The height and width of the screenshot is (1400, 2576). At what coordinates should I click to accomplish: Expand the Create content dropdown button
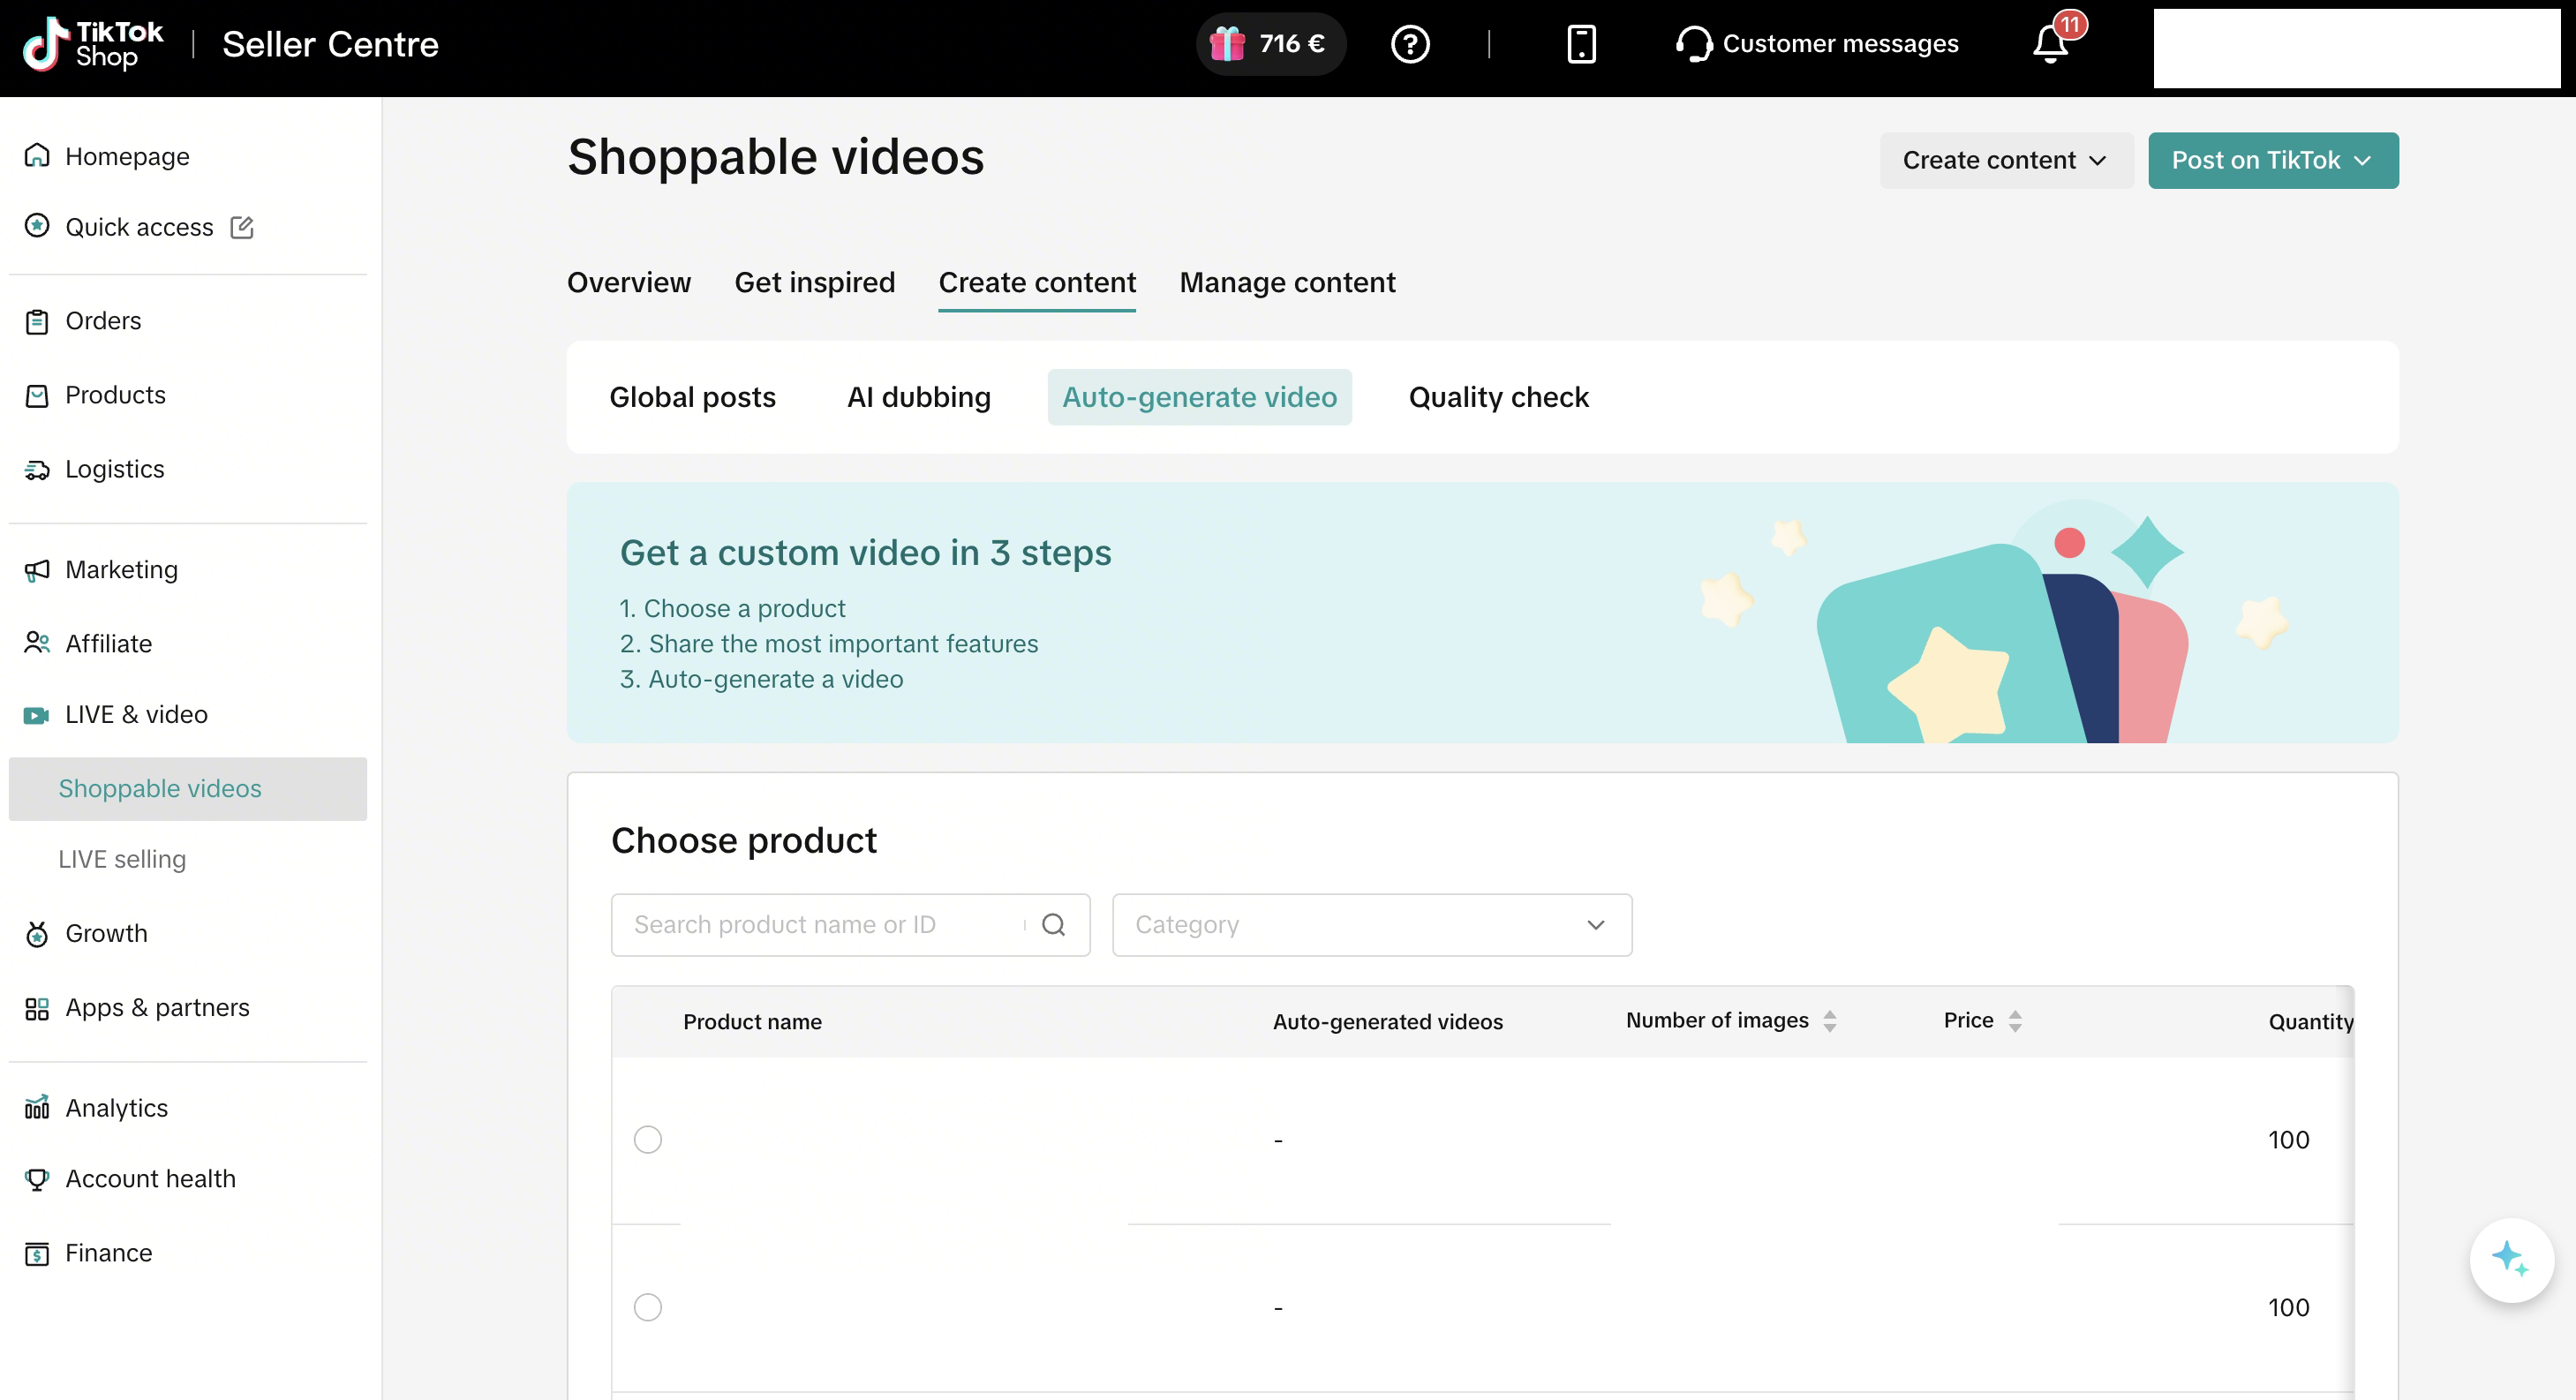(x=2006, y=160)
